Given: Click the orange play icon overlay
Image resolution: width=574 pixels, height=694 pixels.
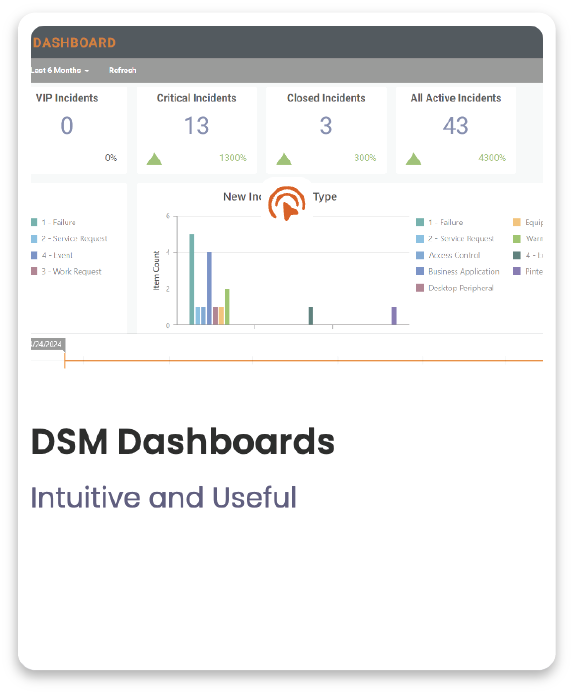Looking at the screenshot, I should (x=287, y=203).
